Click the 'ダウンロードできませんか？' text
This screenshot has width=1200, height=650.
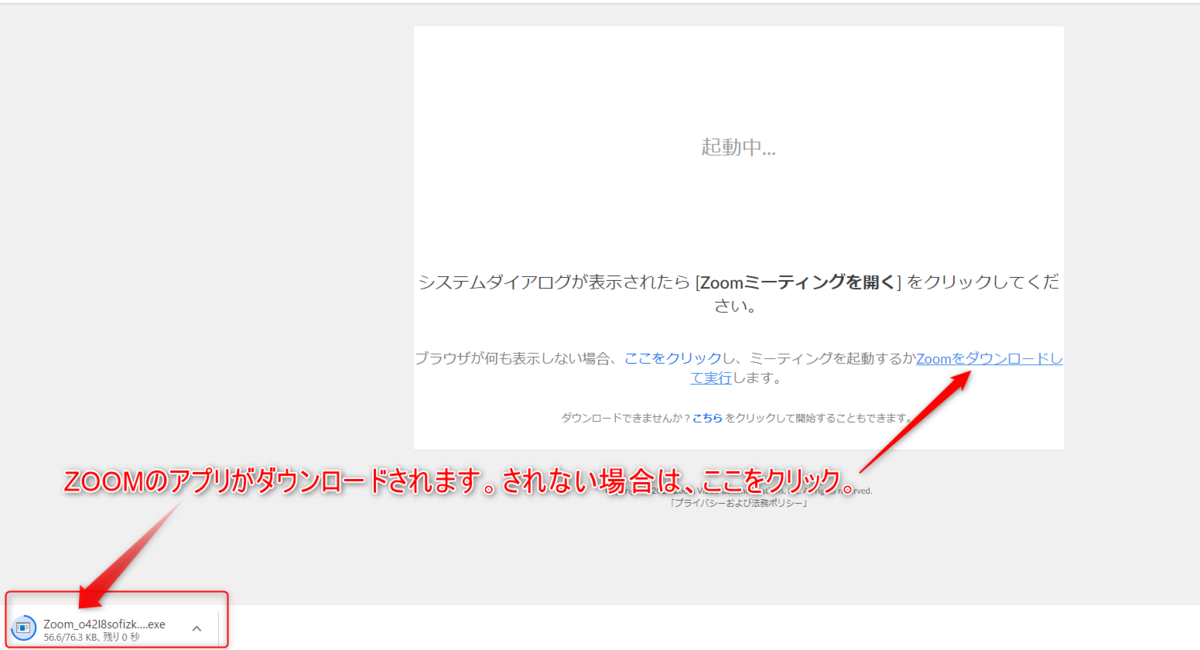pyautogui.click(x=626, y=418)
